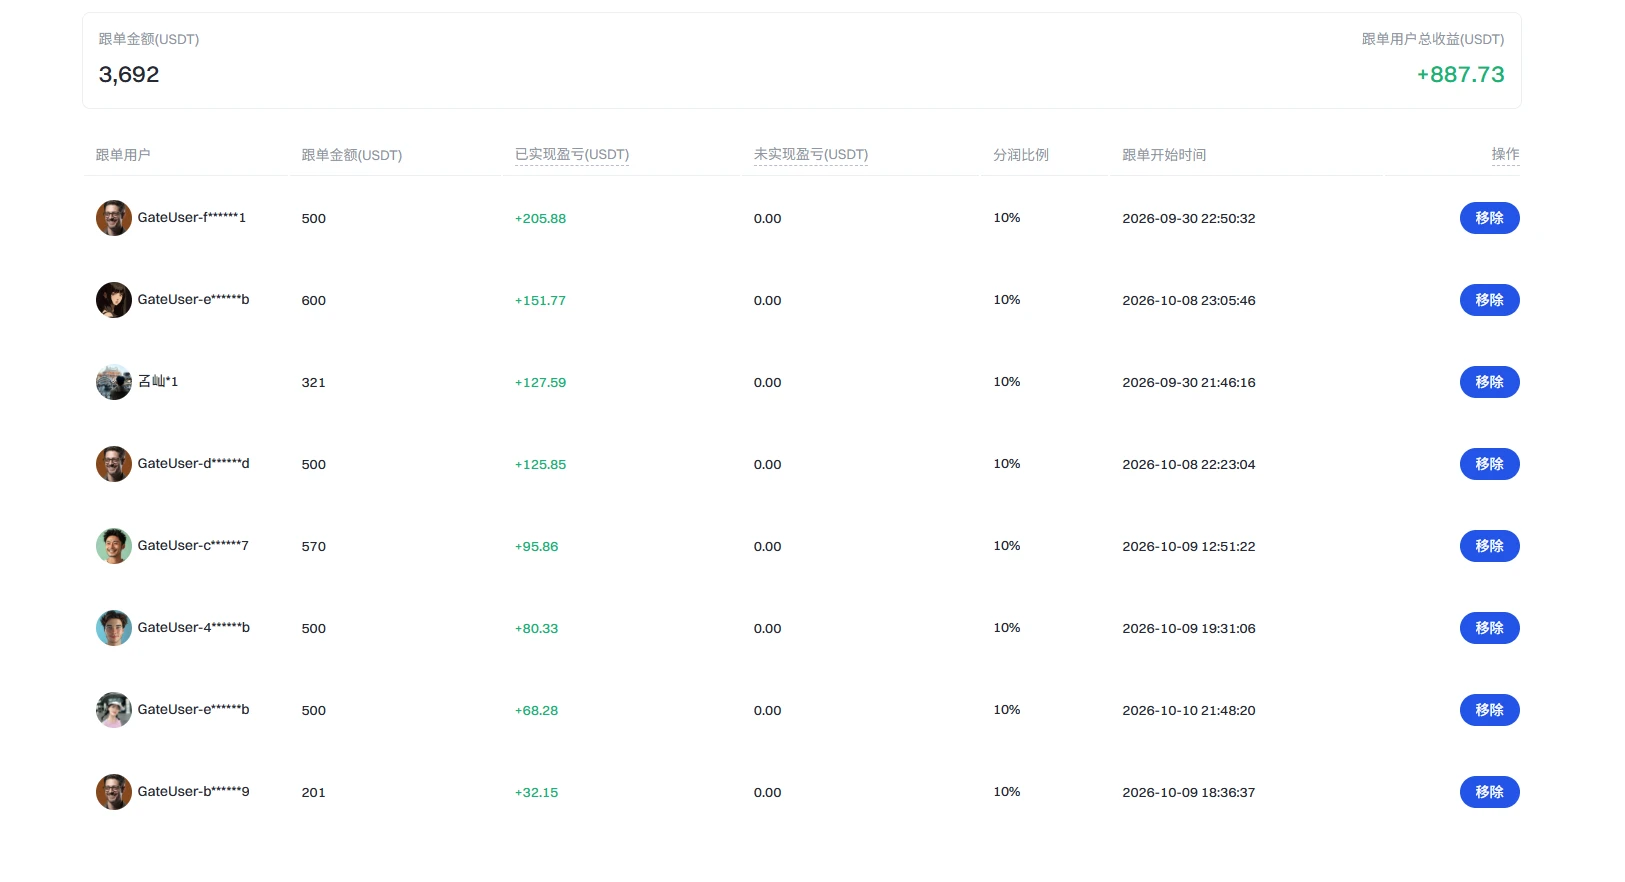Select GateUser-b******9's avatar
The height and width of the screenshot is (882, 1625).
[114, 792]
